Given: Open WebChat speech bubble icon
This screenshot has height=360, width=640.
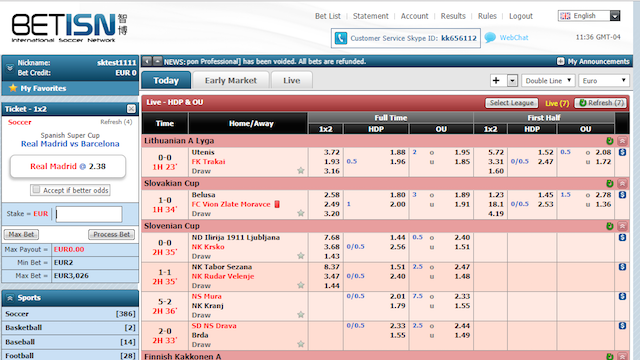Looking at the screenshot, I should tap(490, 38).
